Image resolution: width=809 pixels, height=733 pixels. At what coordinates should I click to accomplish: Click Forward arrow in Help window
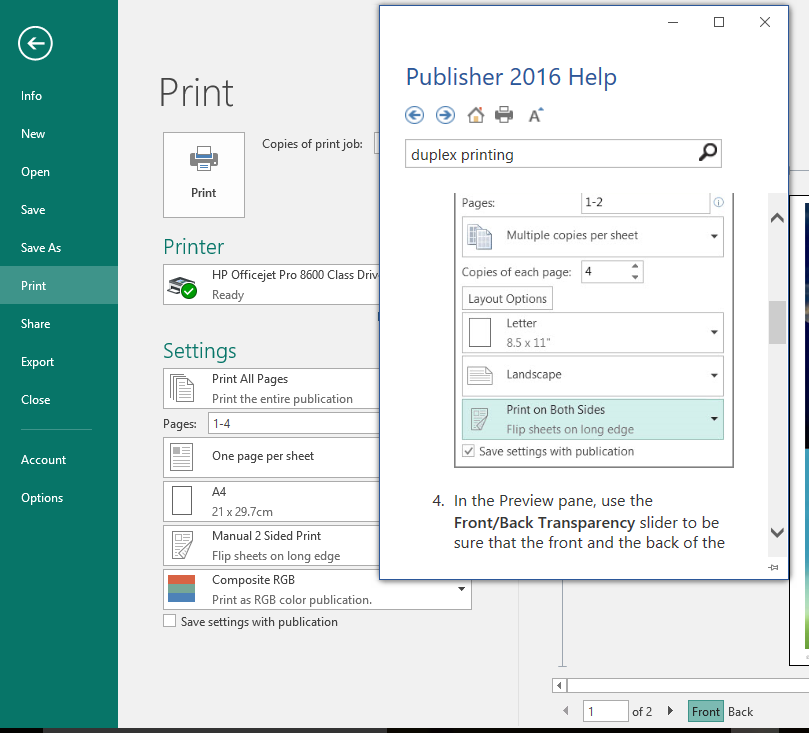point(445,115)
